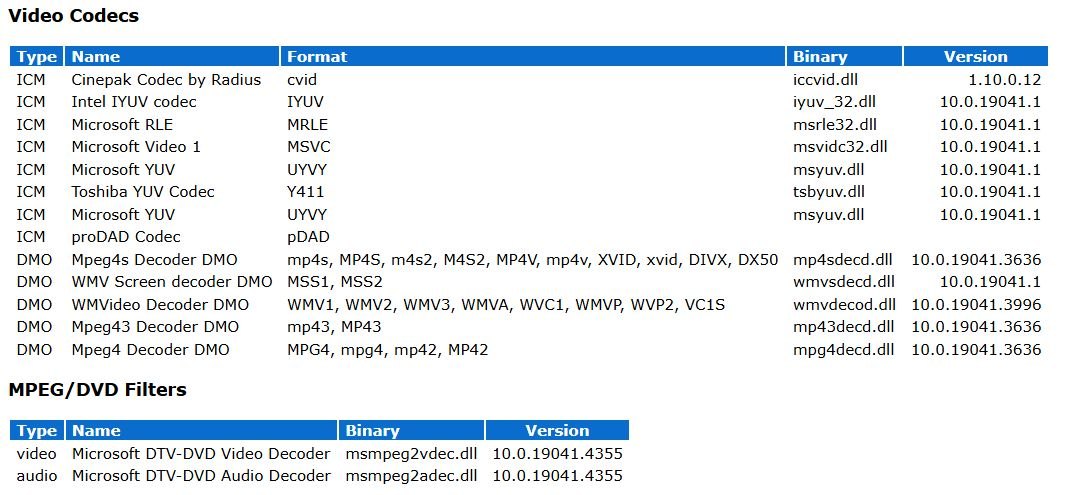Screen dimensions: 1076x495
Task: Select Binary header in Video Codecs table
Action: tap(844, 56)
